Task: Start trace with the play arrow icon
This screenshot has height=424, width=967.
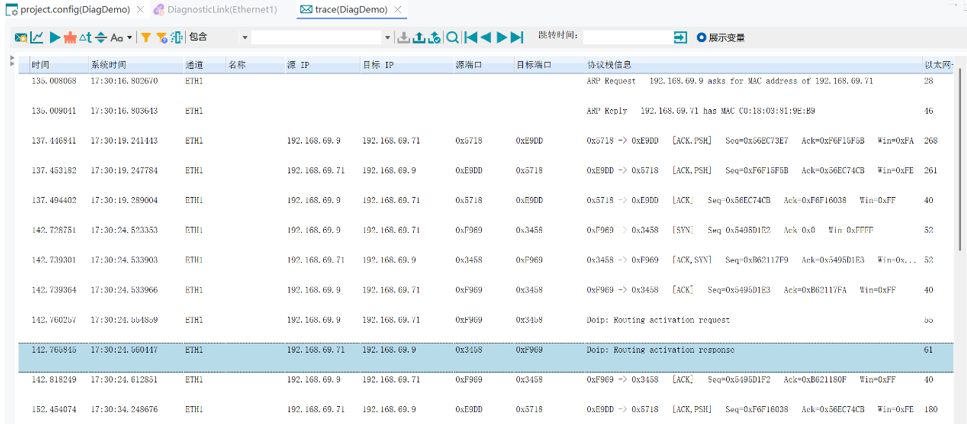Action: 55,38
